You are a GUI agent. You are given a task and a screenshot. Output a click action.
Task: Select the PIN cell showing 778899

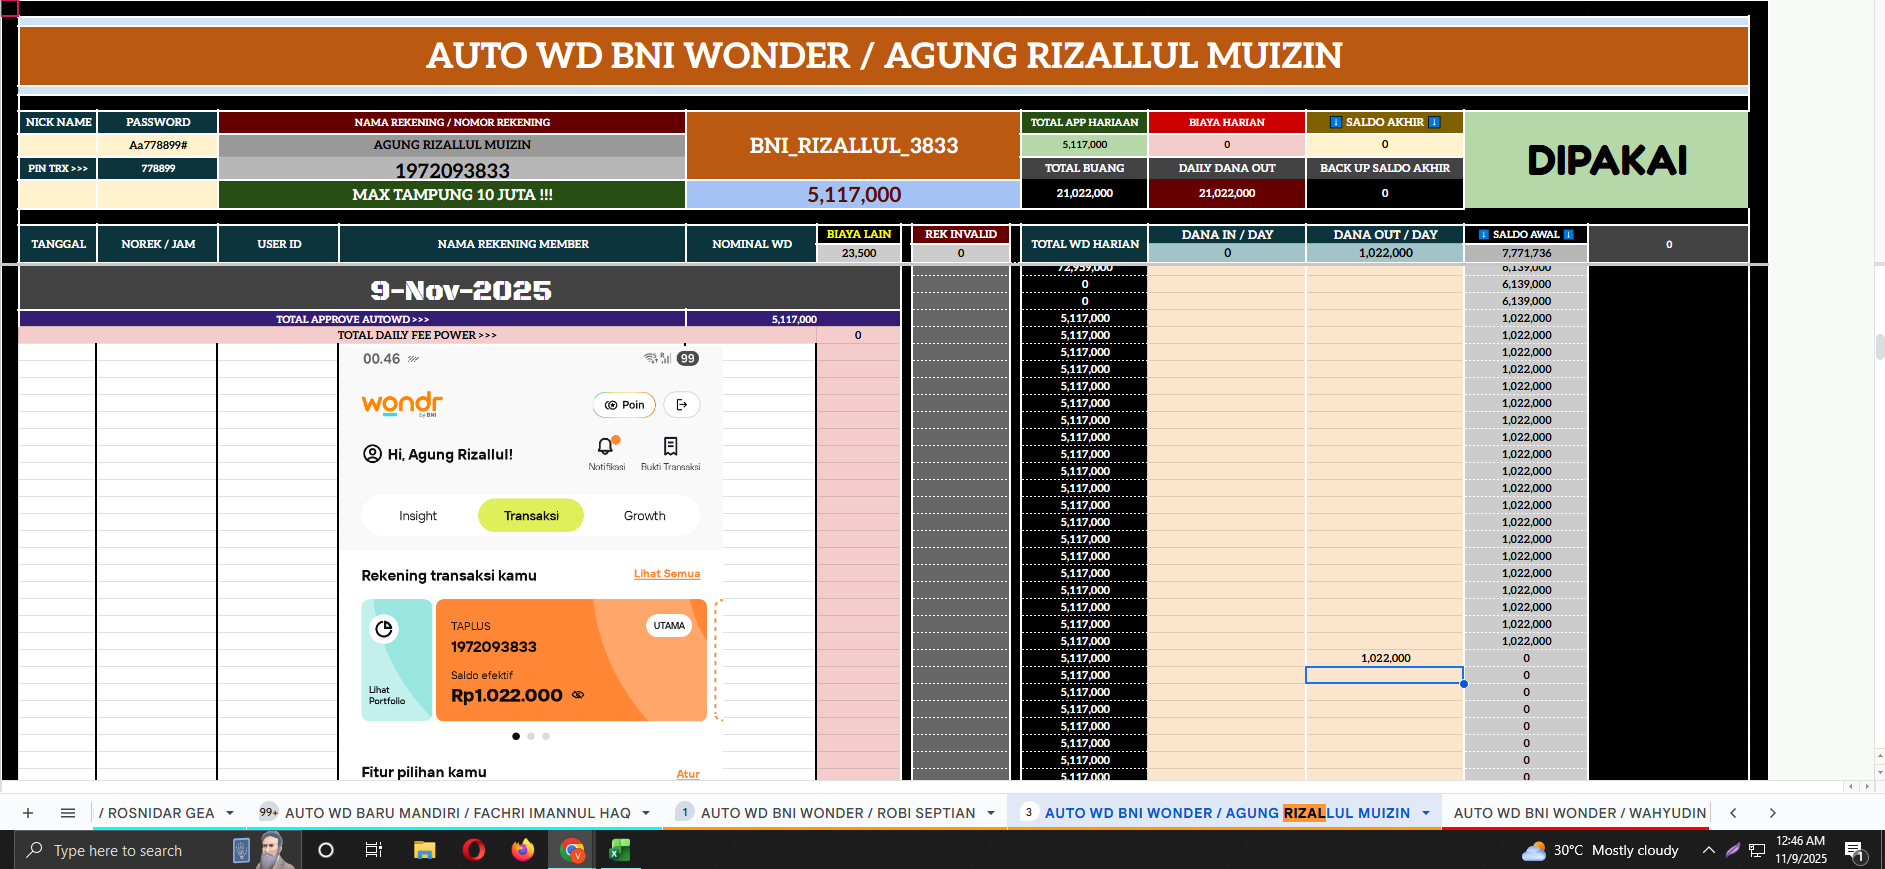click(x=158, y=168)
